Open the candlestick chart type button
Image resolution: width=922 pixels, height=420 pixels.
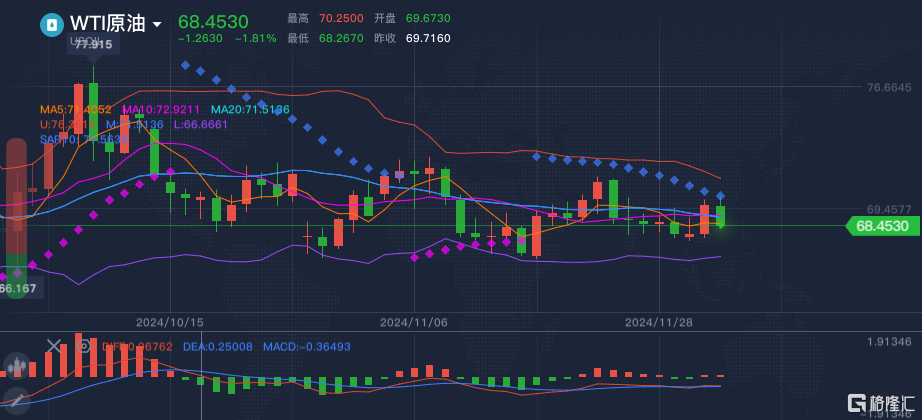click(16, 366)
